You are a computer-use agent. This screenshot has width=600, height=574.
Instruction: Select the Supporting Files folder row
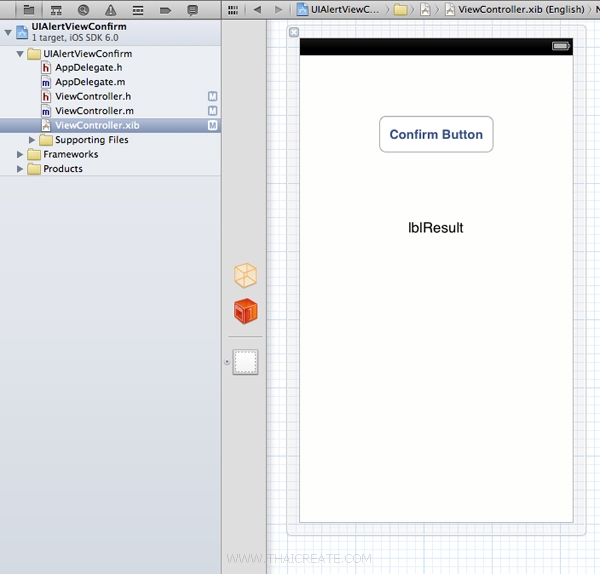pyautogui.click(x=110, y=140)
